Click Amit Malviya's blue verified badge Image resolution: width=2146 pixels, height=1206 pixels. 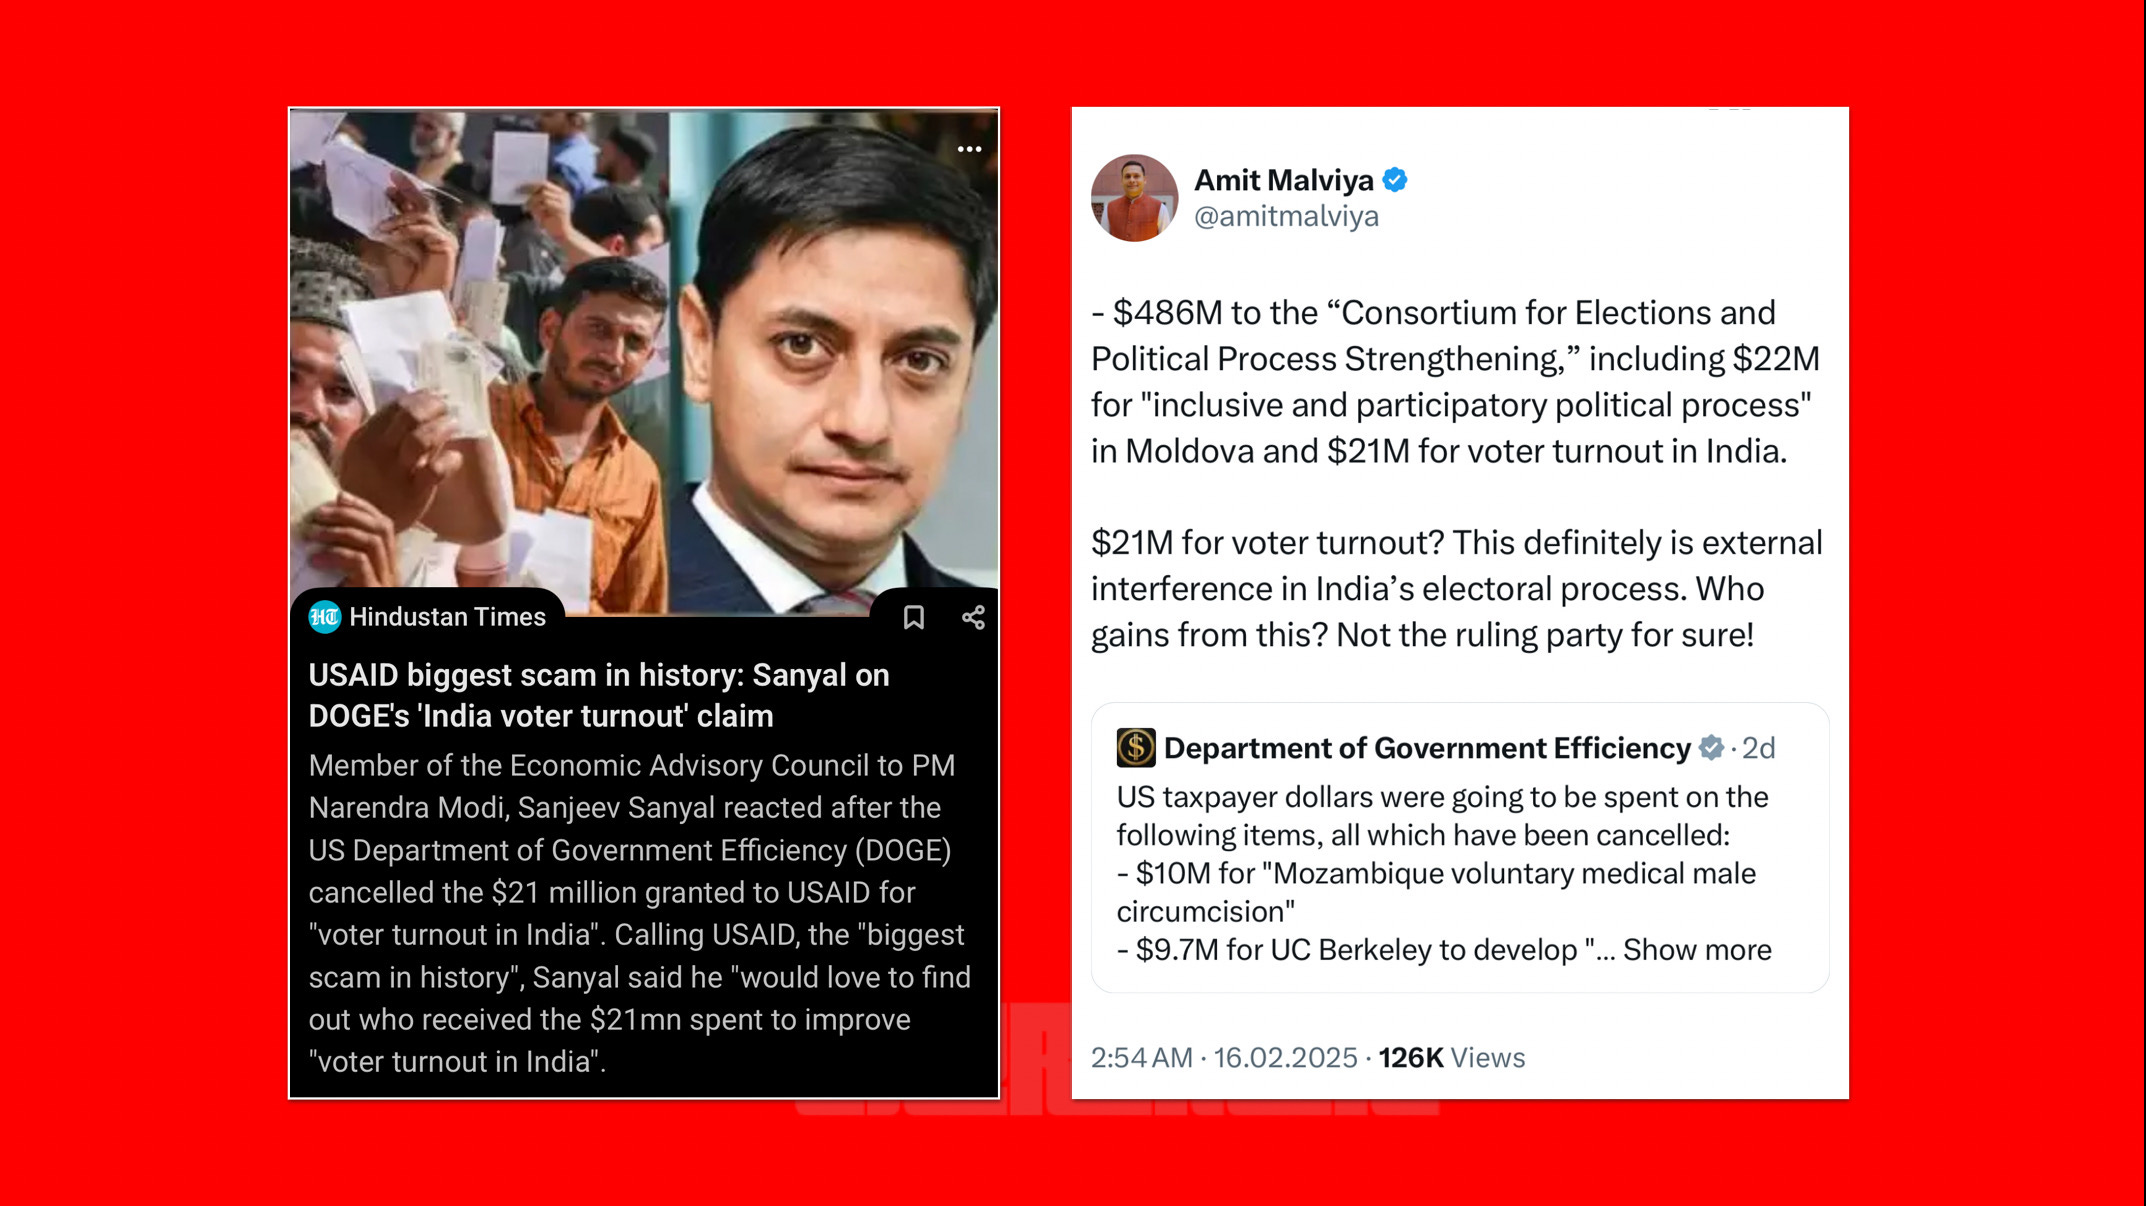tap(1395, 180)
